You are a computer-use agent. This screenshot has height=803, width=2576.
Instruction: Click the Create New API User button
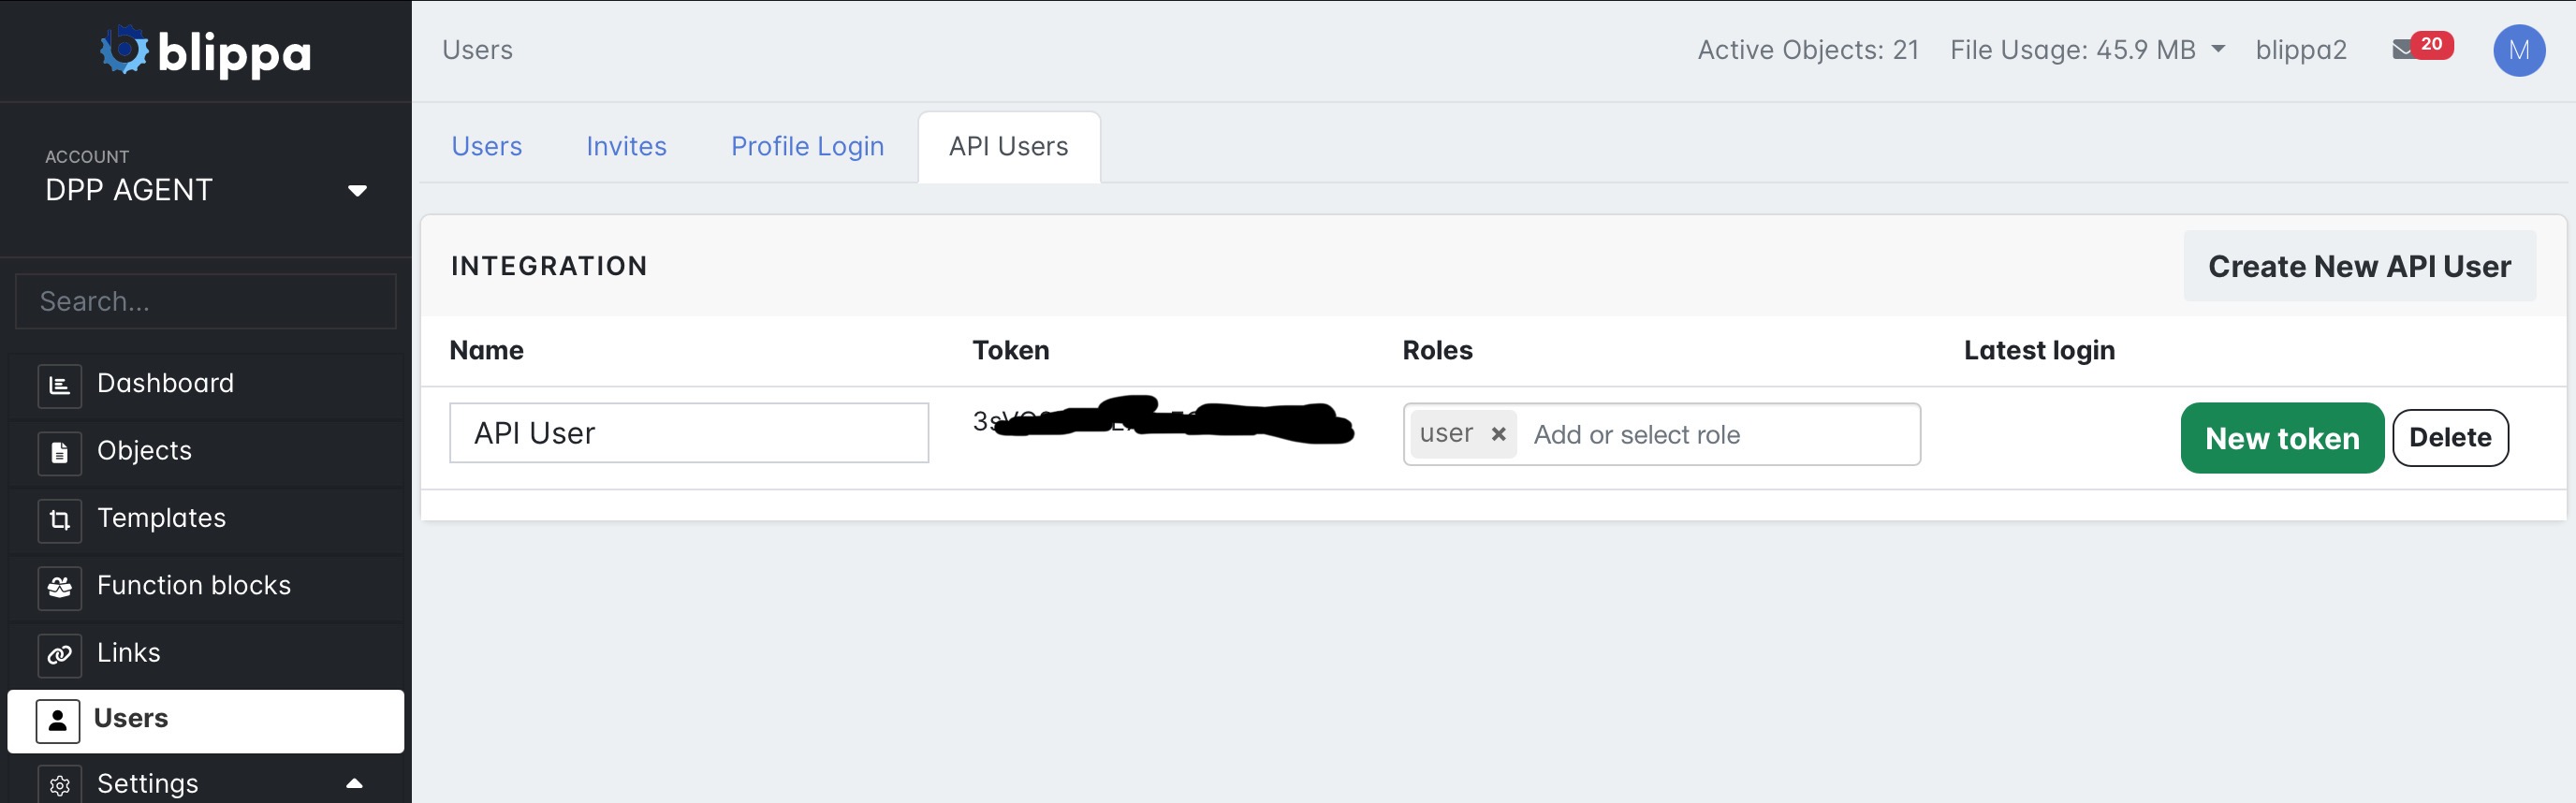2358,266
